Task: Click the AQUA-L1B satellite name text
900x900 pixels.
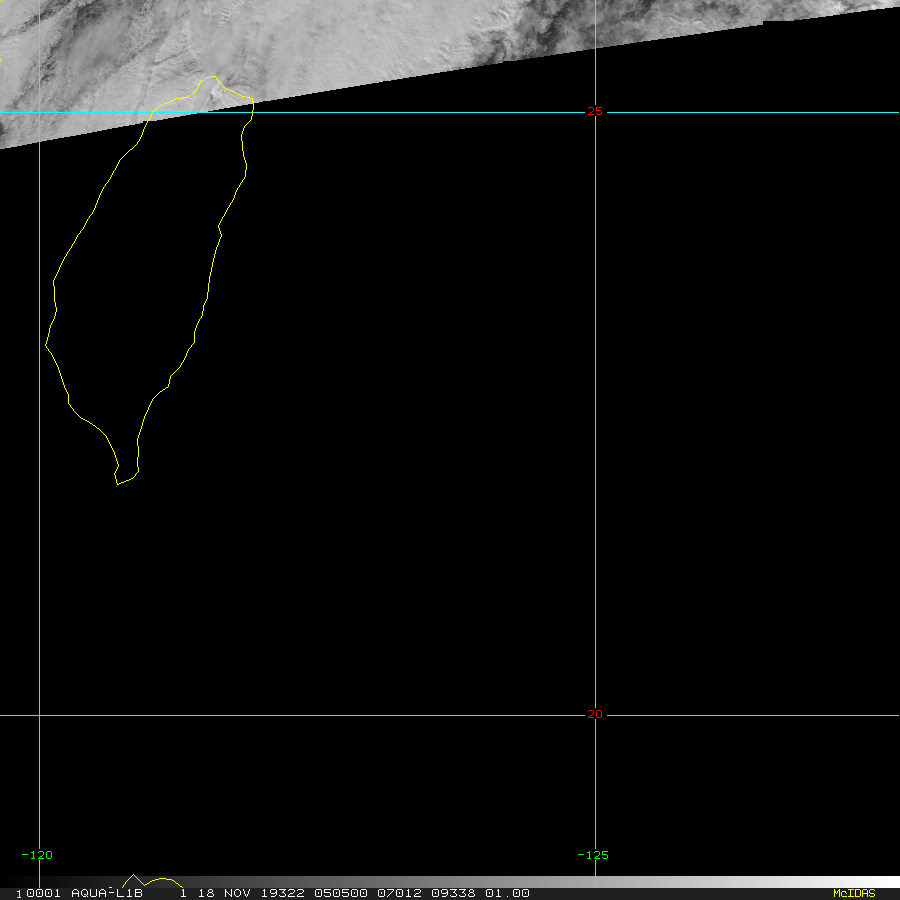Action: (106, 893)
